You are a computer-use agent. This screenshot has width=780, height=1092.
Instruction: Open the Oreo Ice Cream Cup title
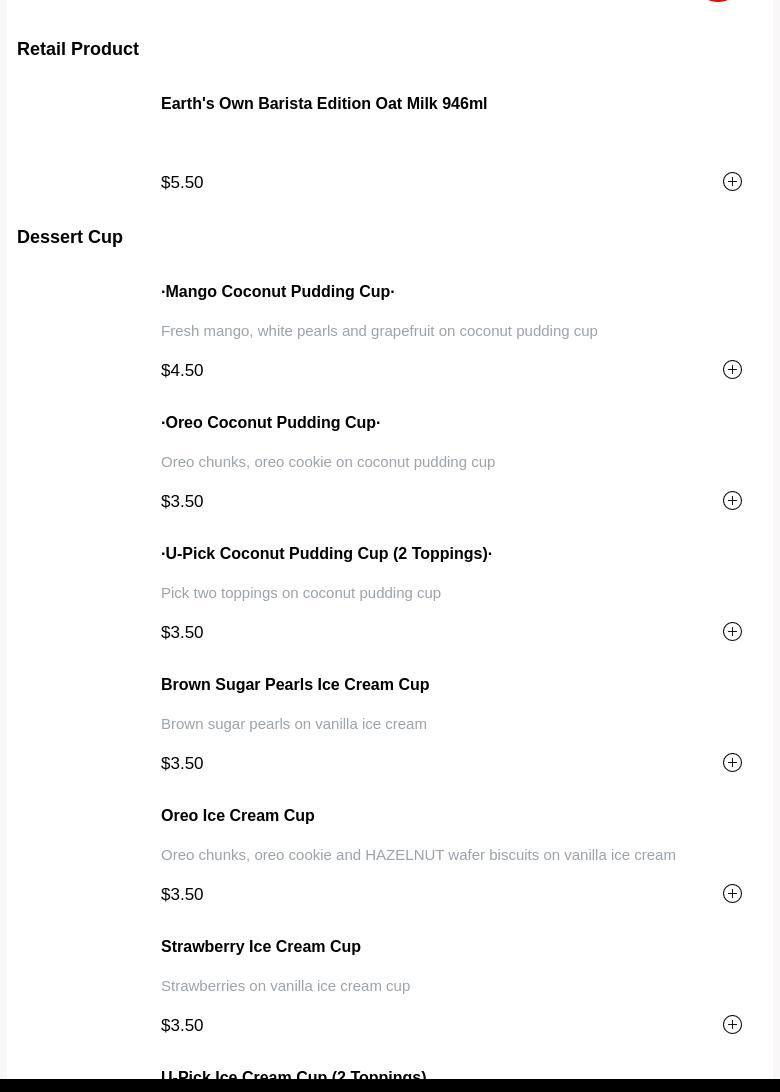coord(237,816)
